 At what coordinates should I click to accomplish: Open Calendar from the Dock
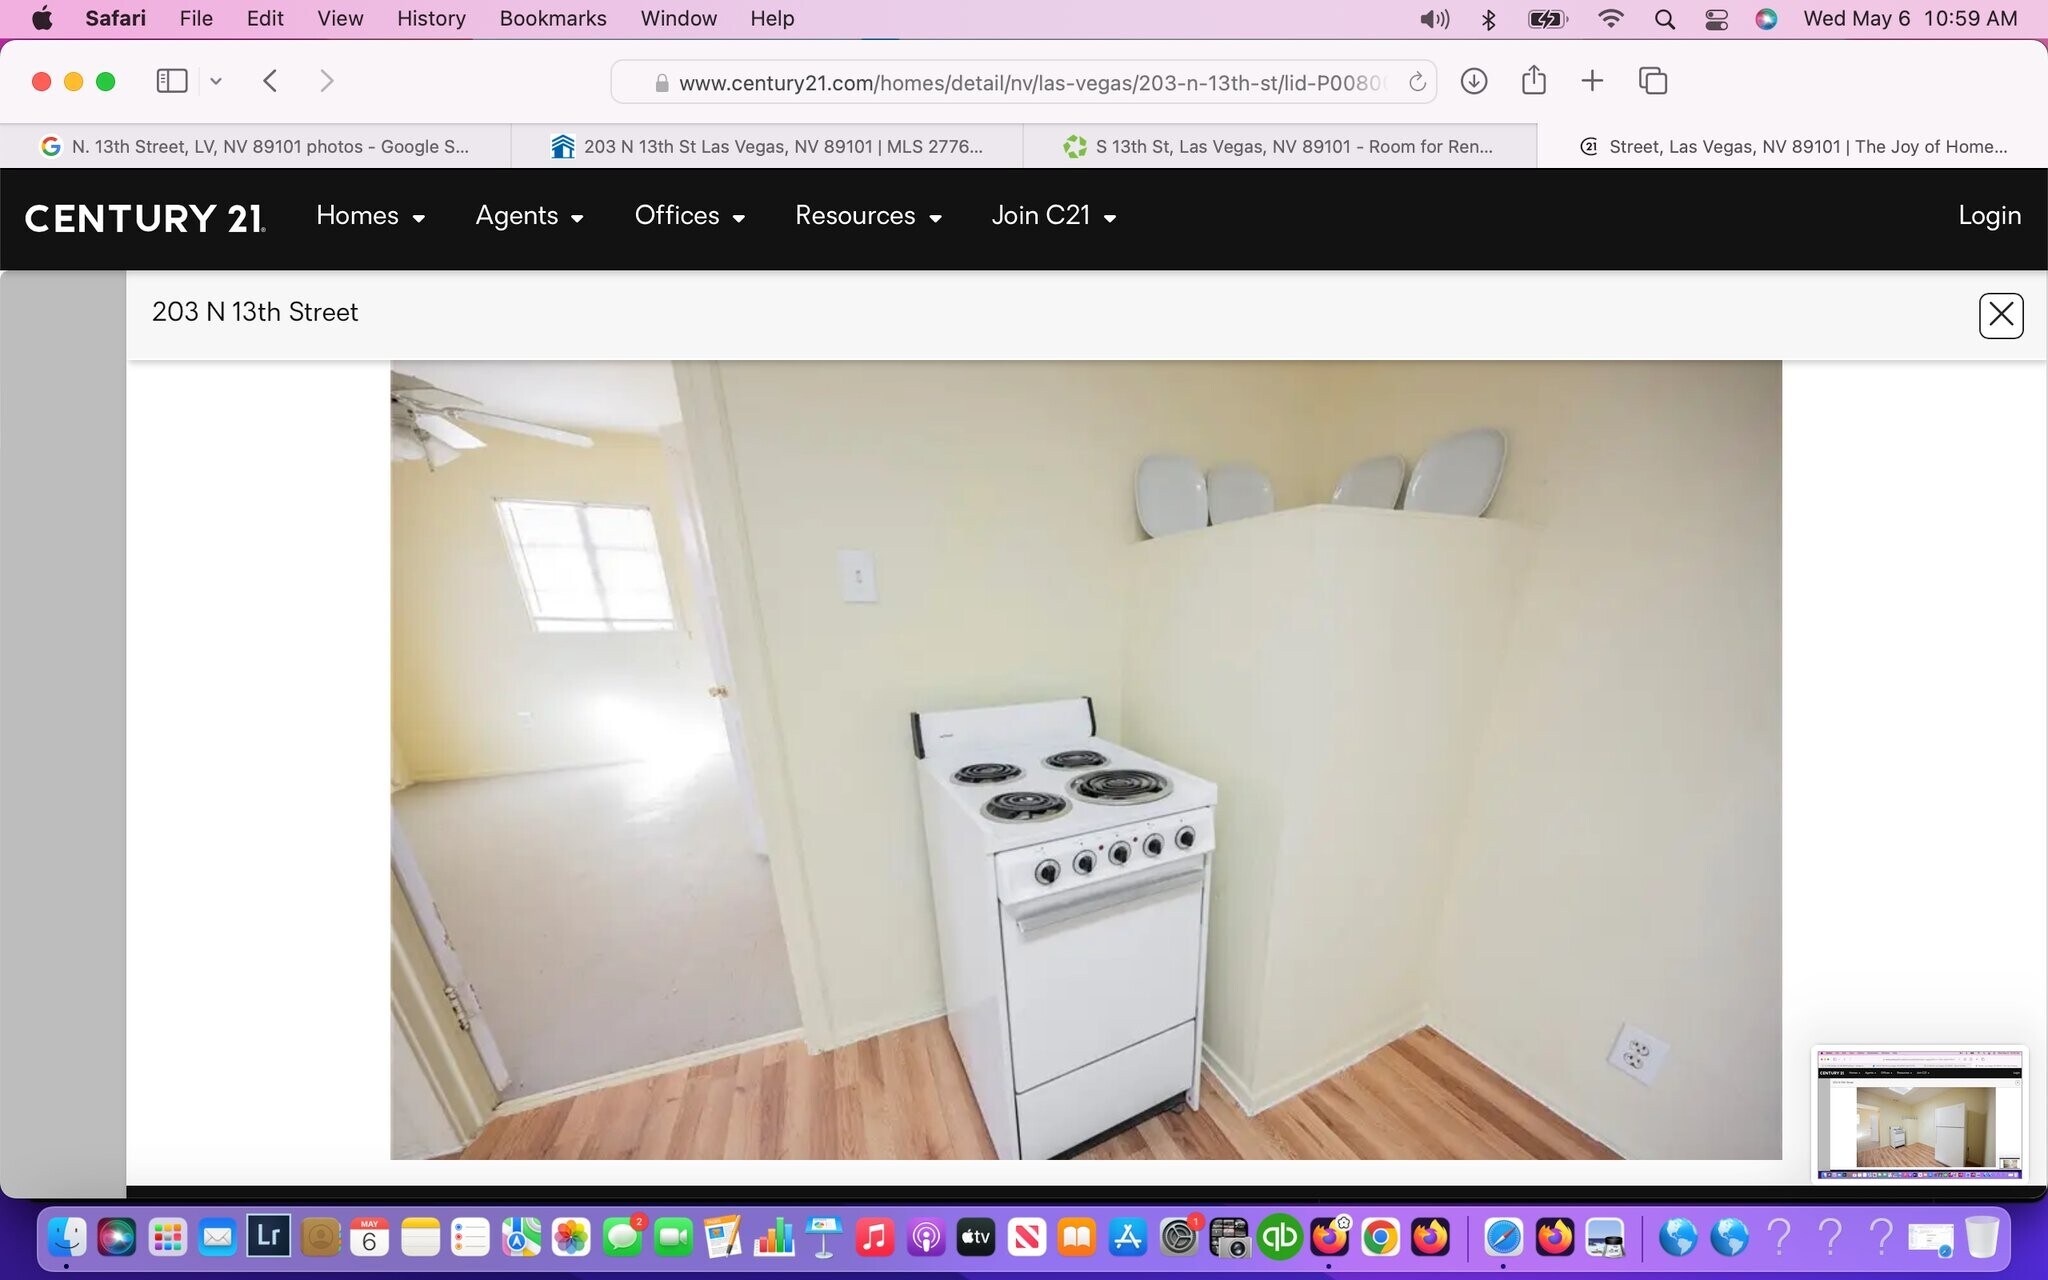pos(369,1237)
